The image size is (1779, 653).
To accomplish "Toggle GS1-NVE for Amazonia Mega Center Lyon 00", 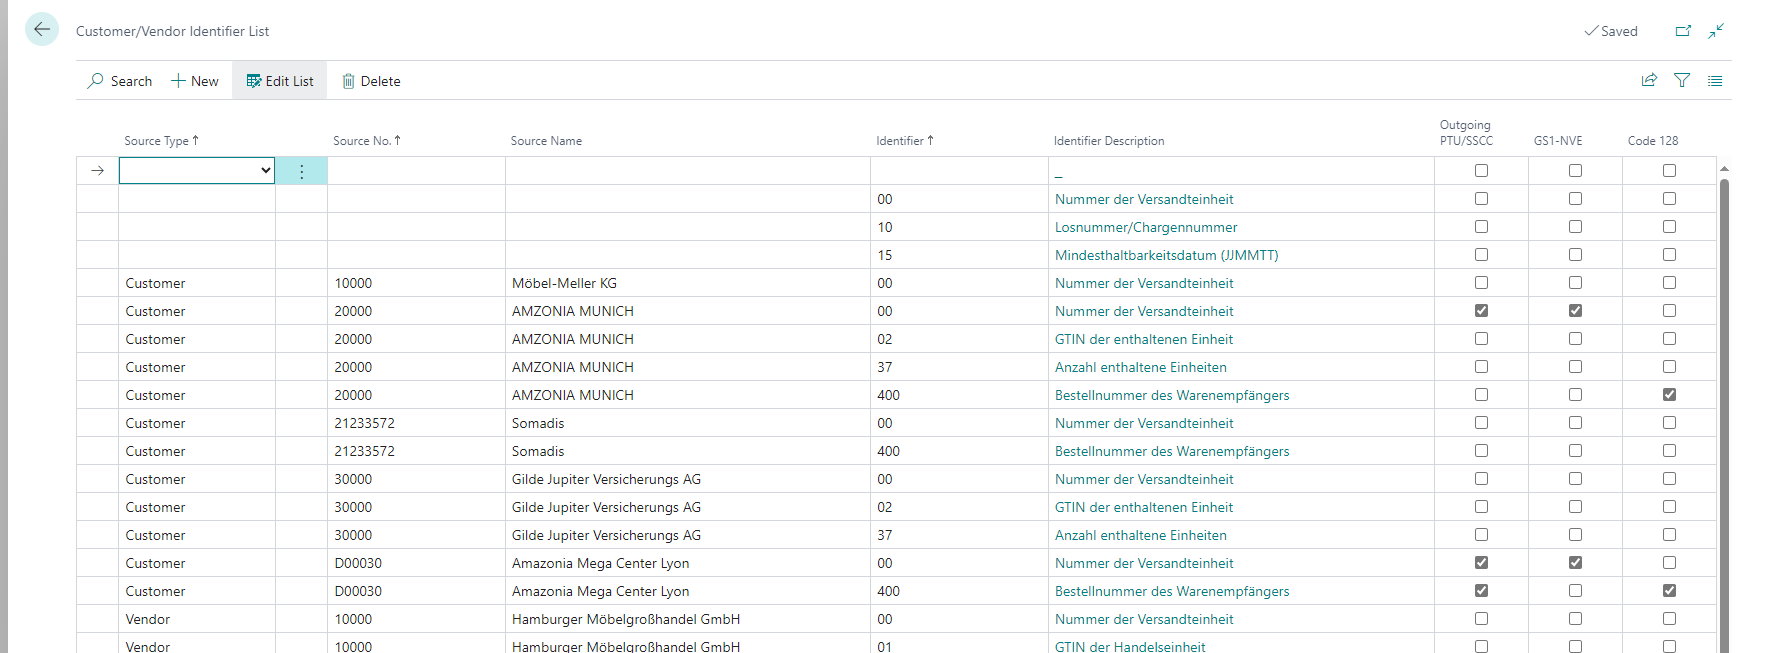I will pyautogui.click(x=1575, y=563).
